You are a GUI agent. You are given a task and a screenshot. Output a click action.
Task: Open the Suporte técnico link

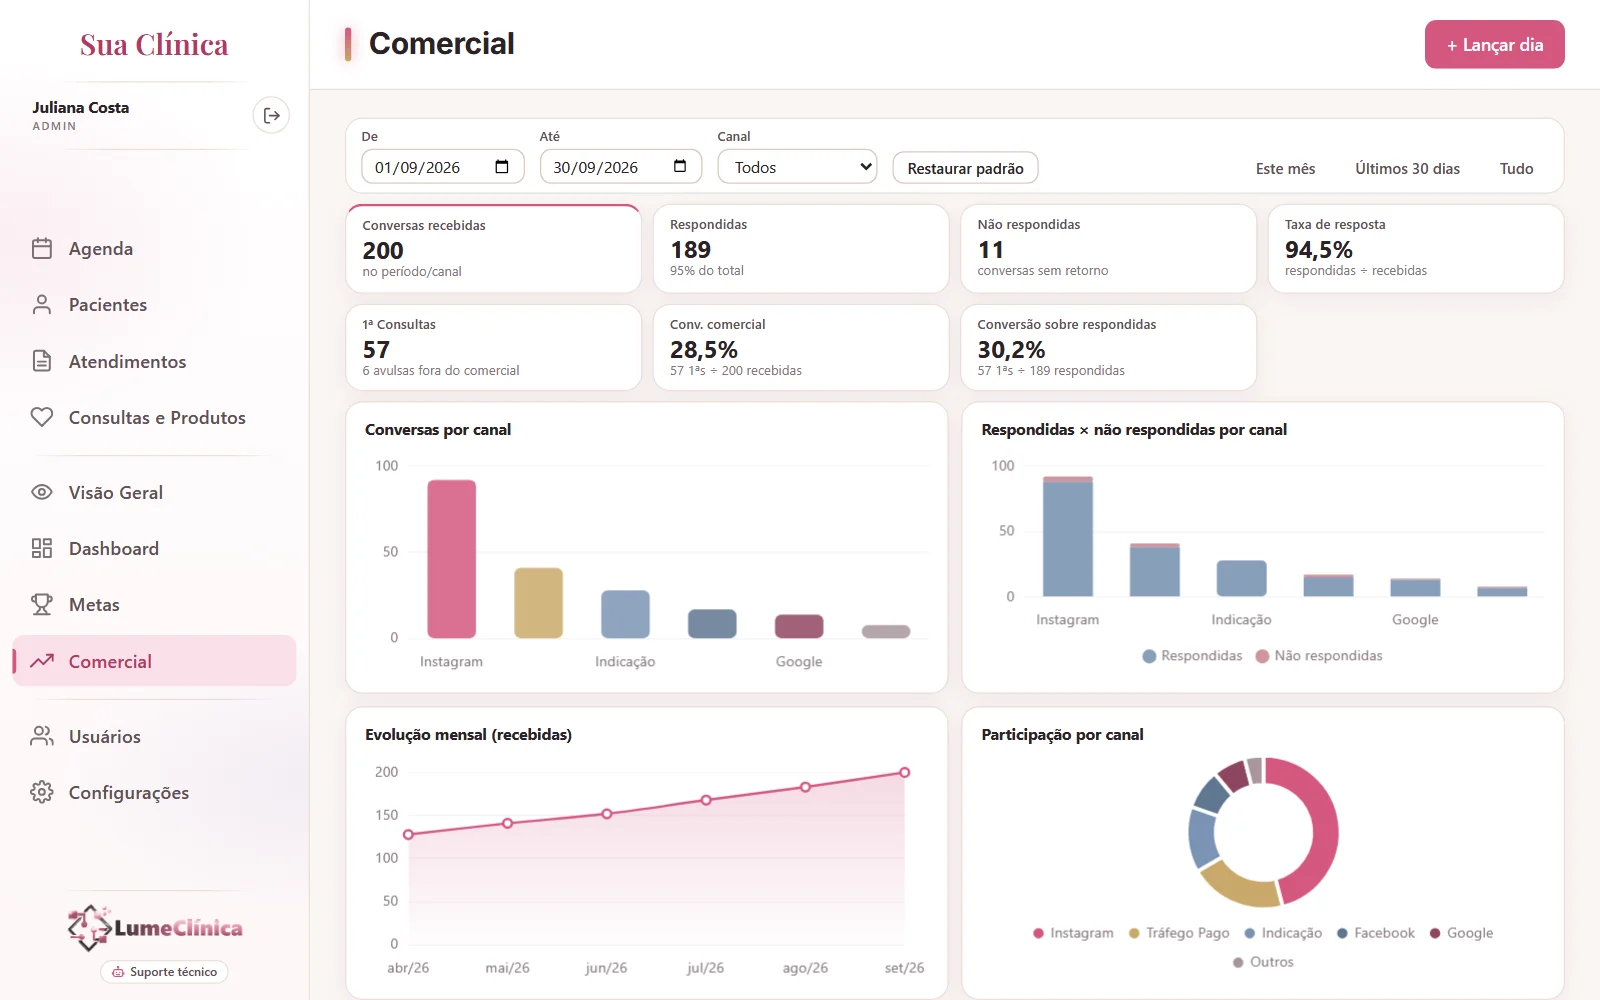coord(164,972)
